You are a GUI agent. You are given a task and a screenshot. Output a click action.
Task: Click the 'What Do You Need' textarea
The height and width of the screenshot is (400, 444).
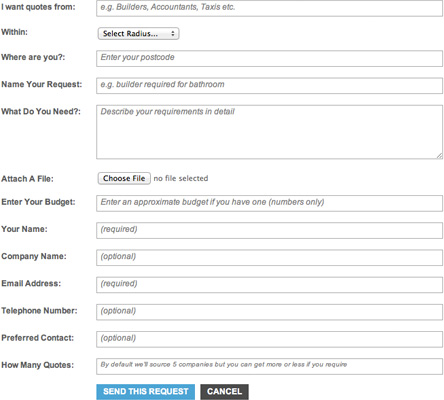[269, 132]
